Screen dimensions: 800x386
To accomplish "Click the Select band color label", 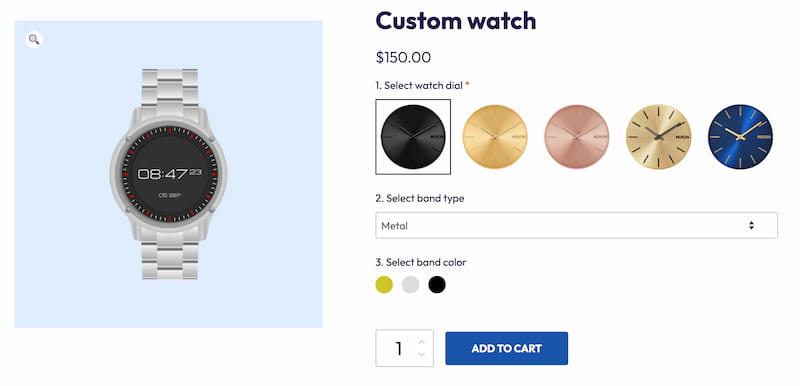I will pyautogui.click(x=421, y=263).
